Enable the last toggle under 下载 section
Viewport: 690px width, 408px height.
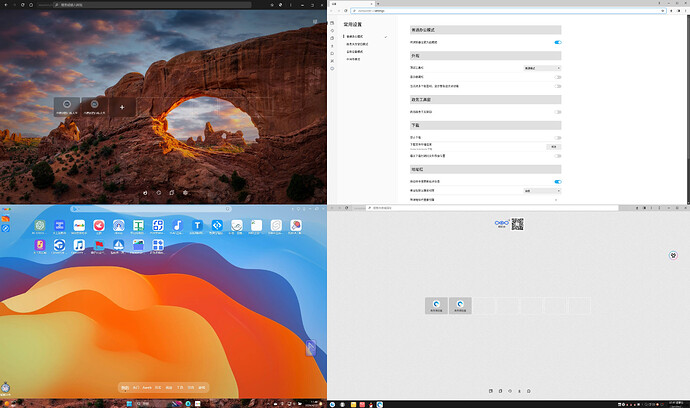[558, 156]
